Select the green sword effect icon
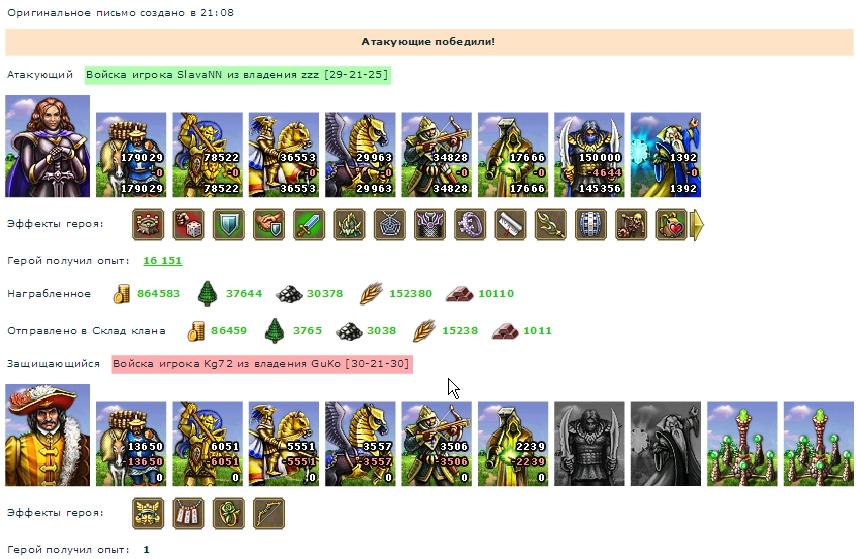 (309, 224)
